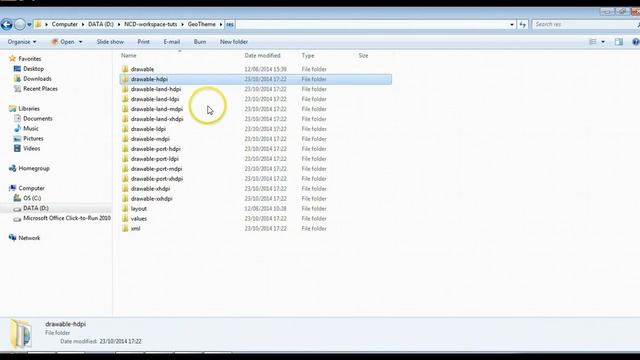Open the address bar history dropdown

click(512, 24)
